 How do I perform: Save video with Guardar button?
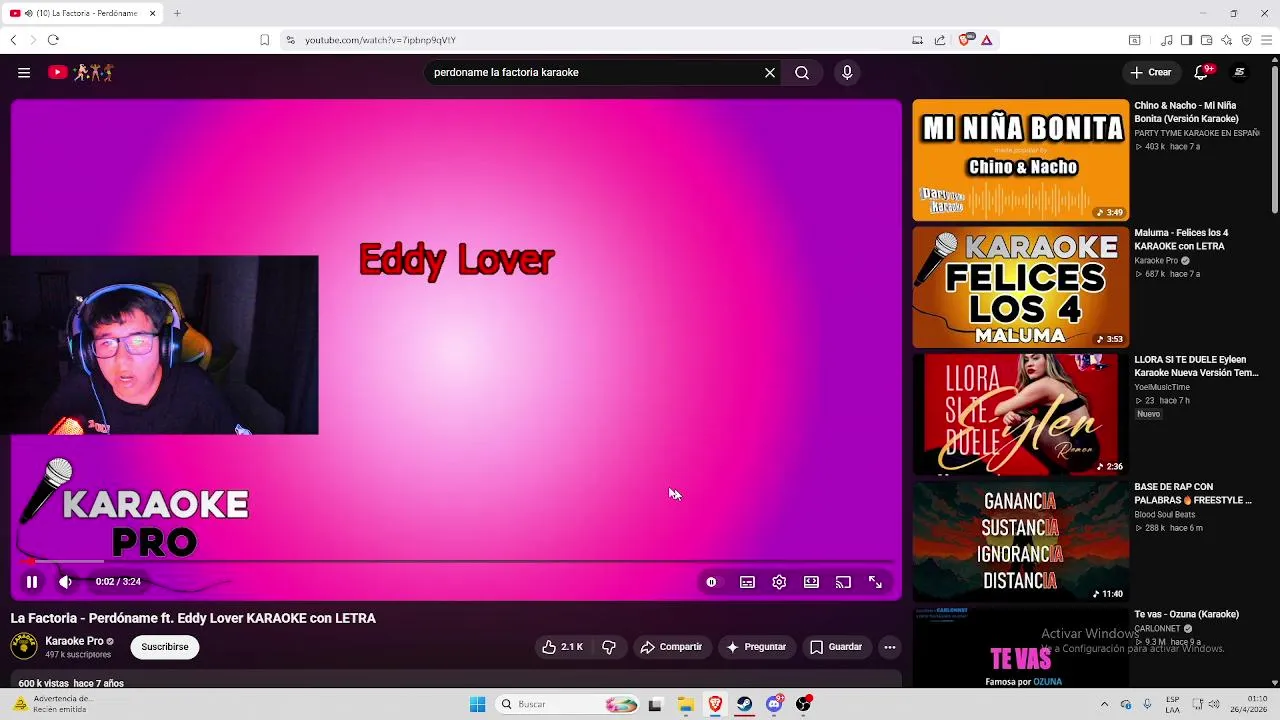click(836, 647)
